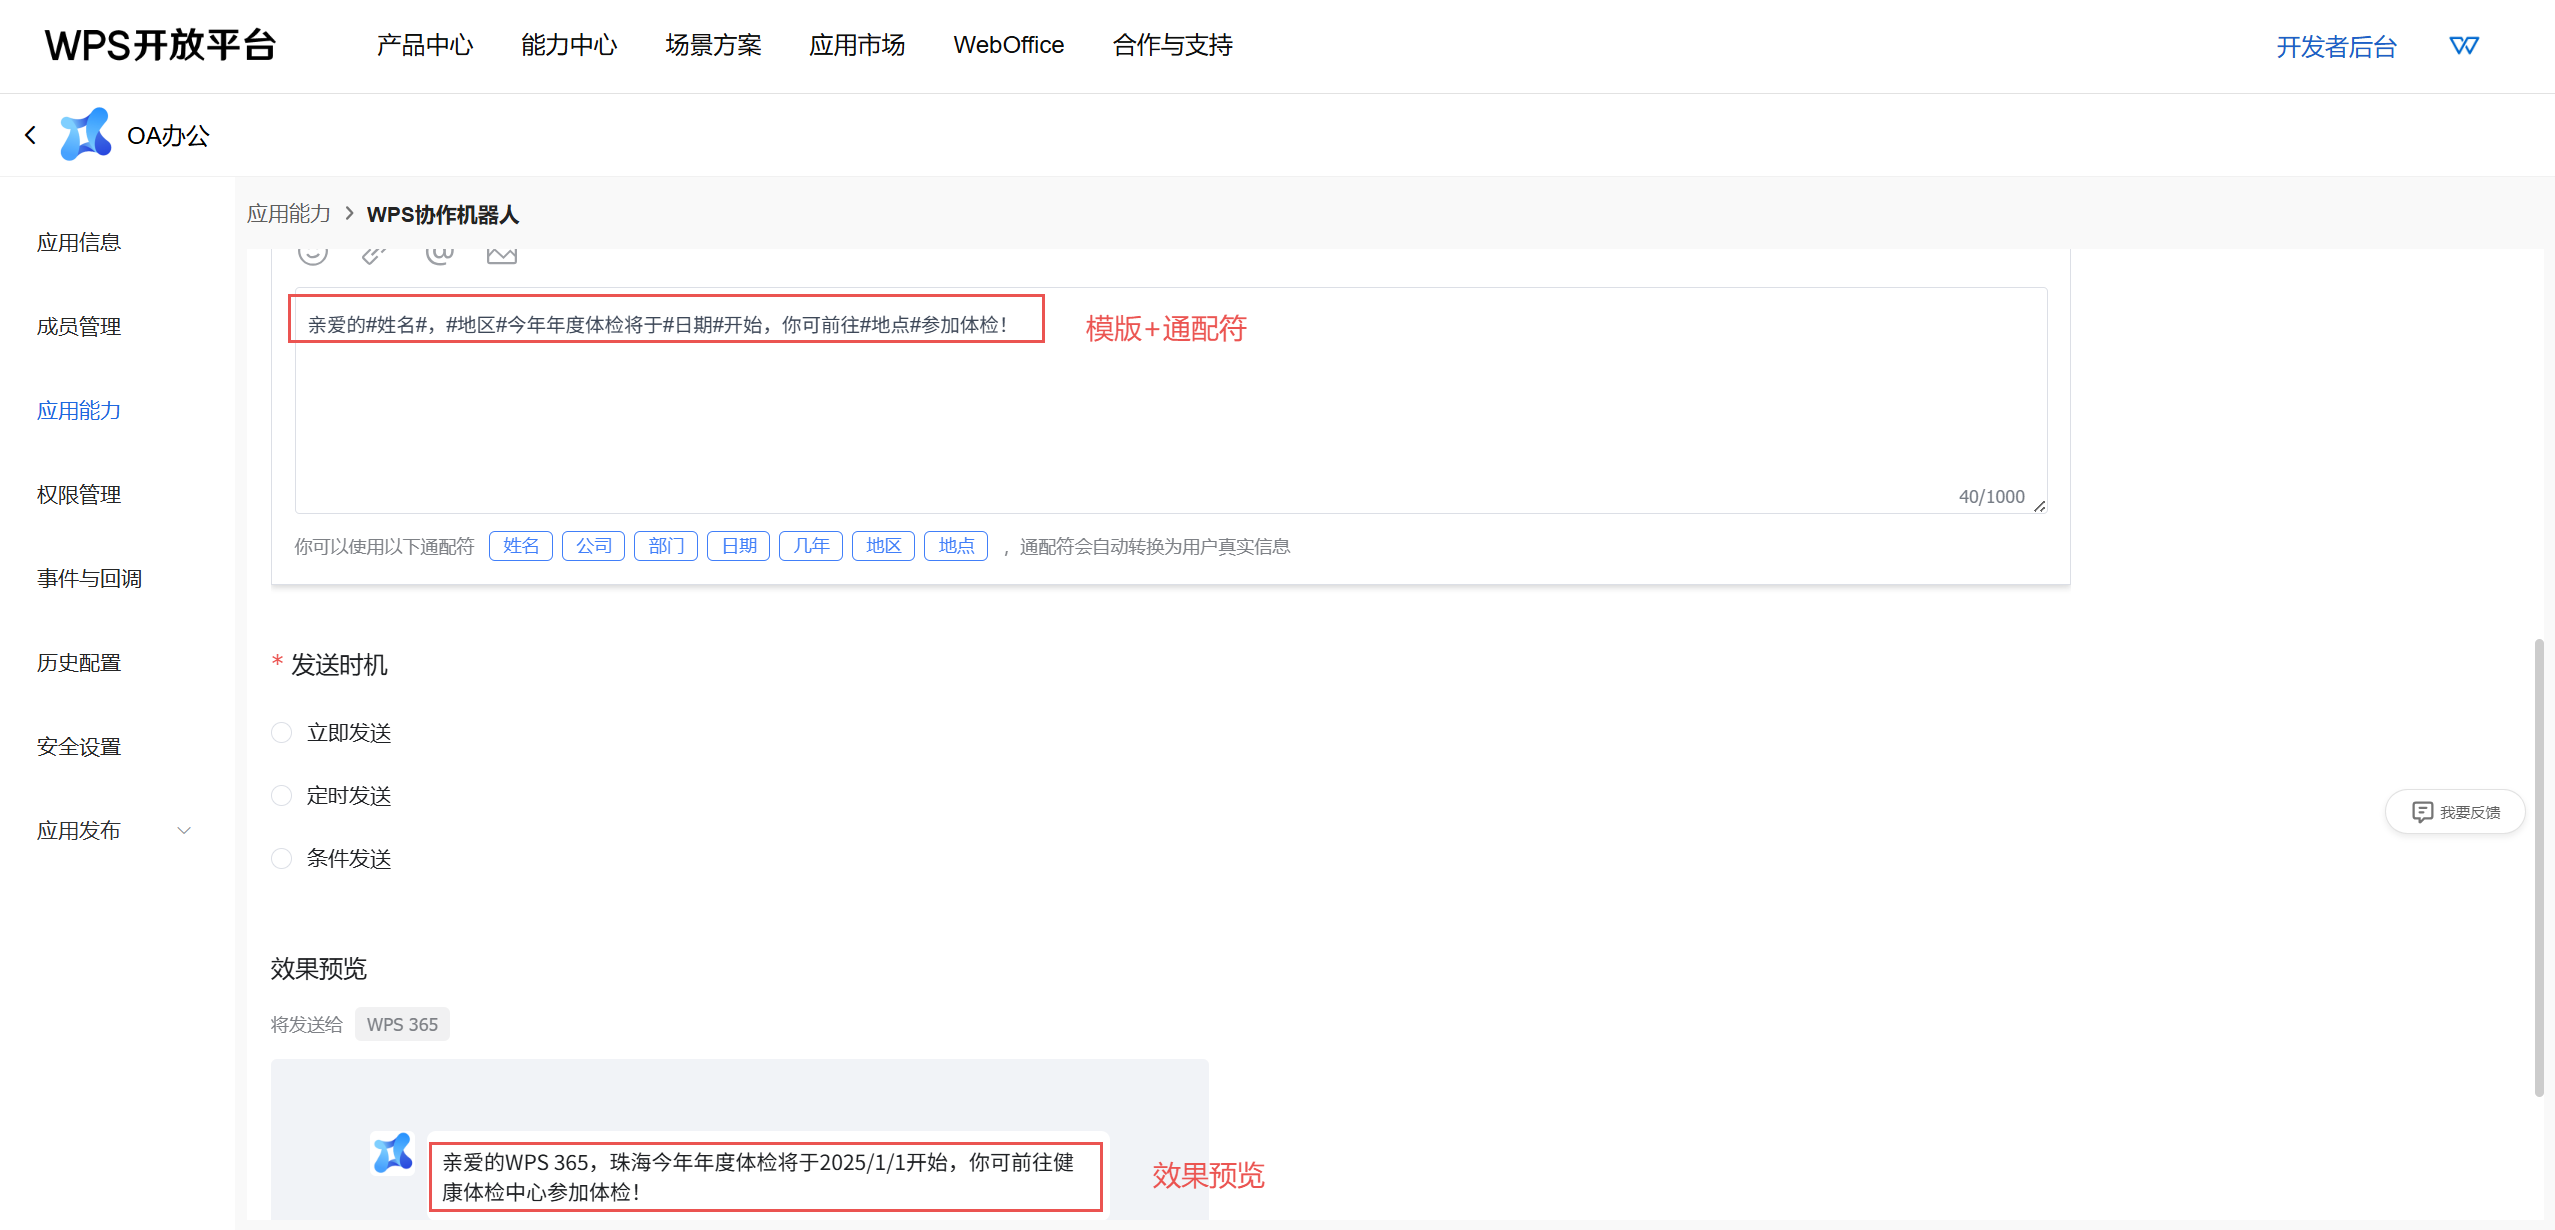
Task: Click the image insert icon
Action: pos(501,254)
